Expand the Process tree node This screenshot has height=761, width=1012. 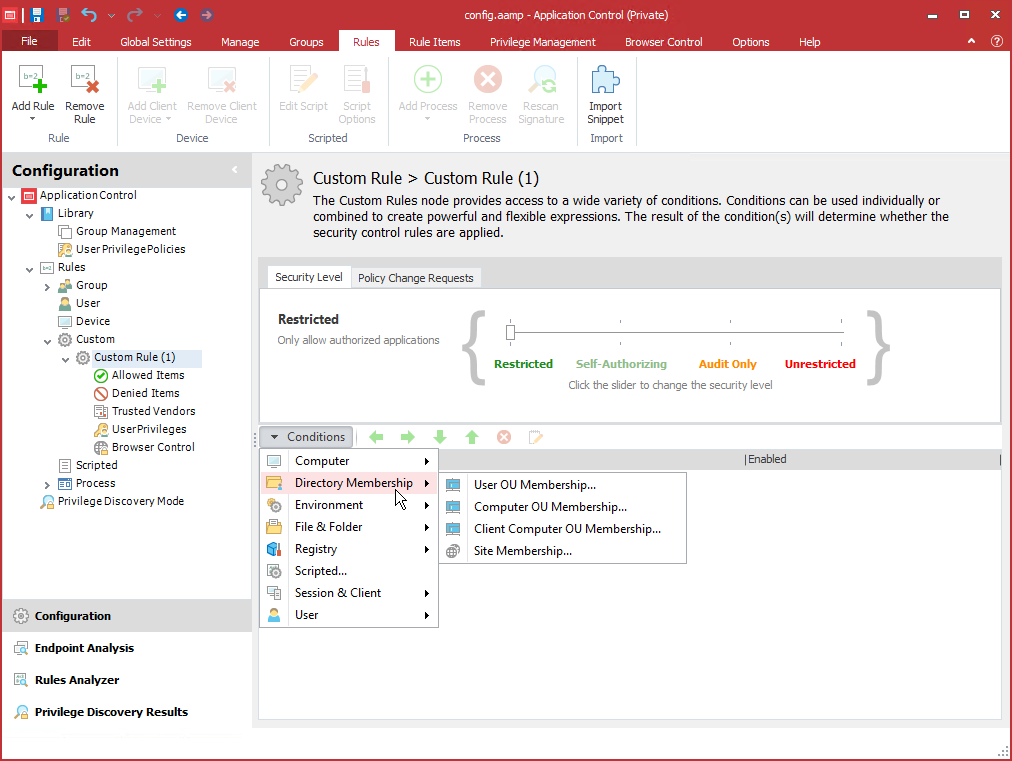coord(47,484)
